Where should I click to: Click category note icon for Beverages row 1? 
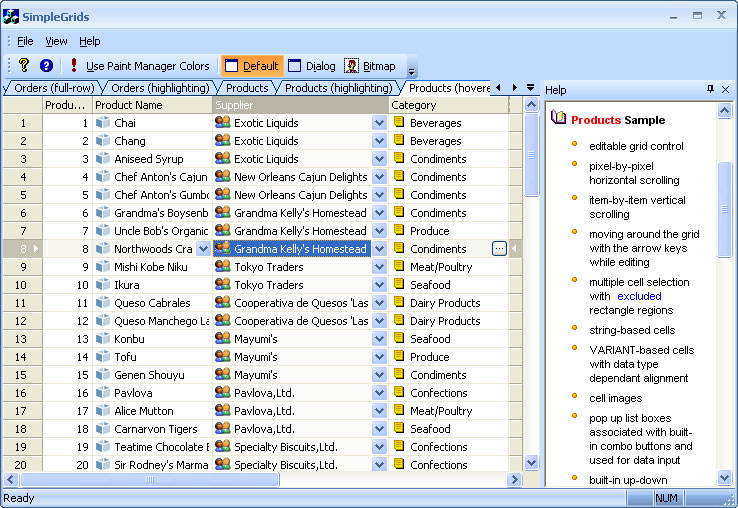399,122
